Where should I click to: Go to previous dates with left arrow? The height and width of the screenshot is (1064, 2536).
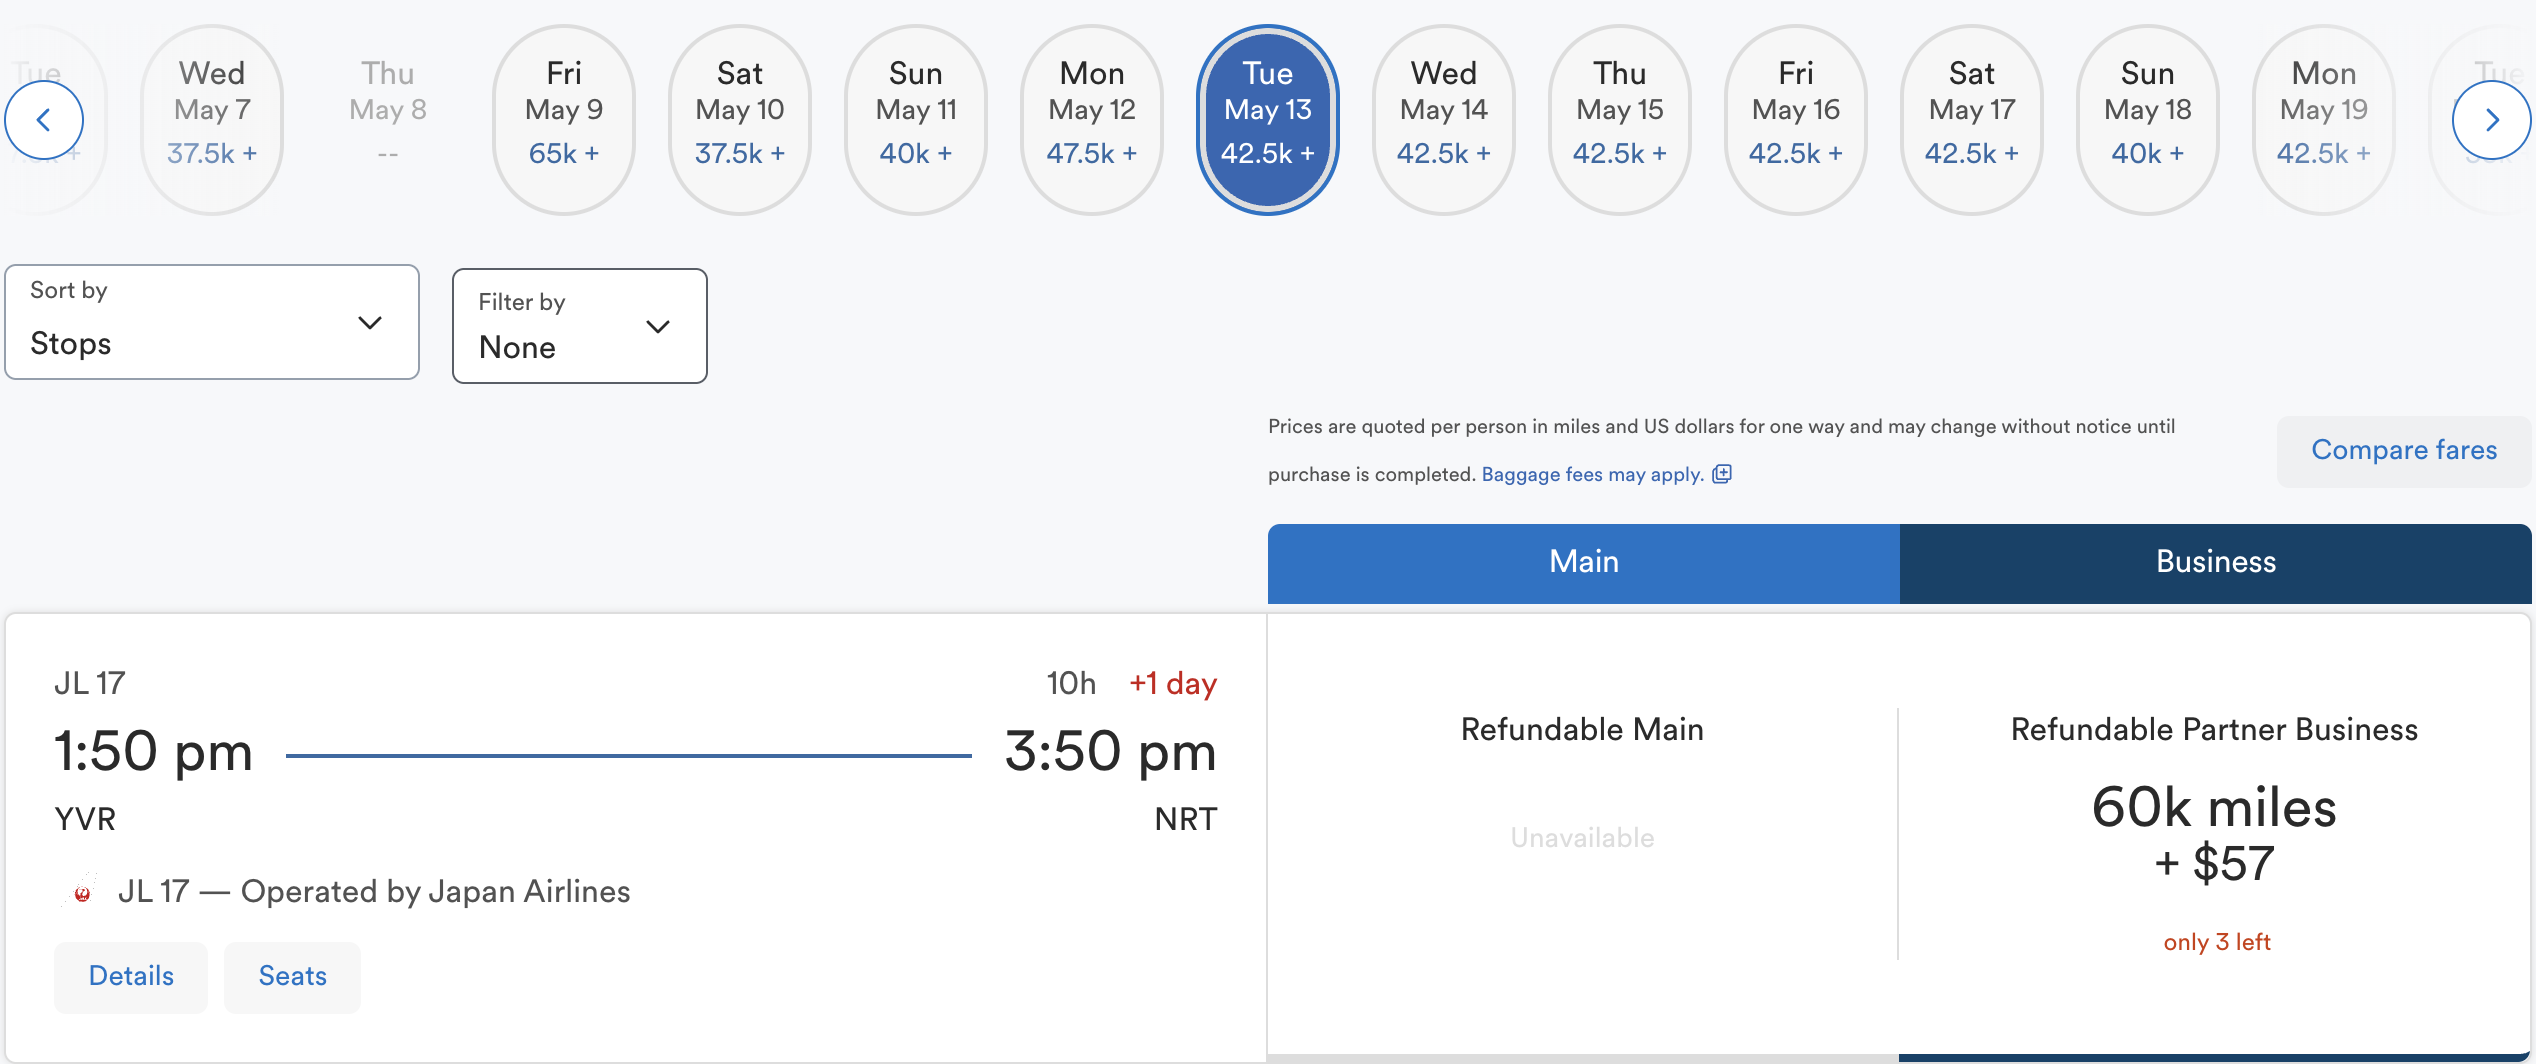[x=44, y=120]
